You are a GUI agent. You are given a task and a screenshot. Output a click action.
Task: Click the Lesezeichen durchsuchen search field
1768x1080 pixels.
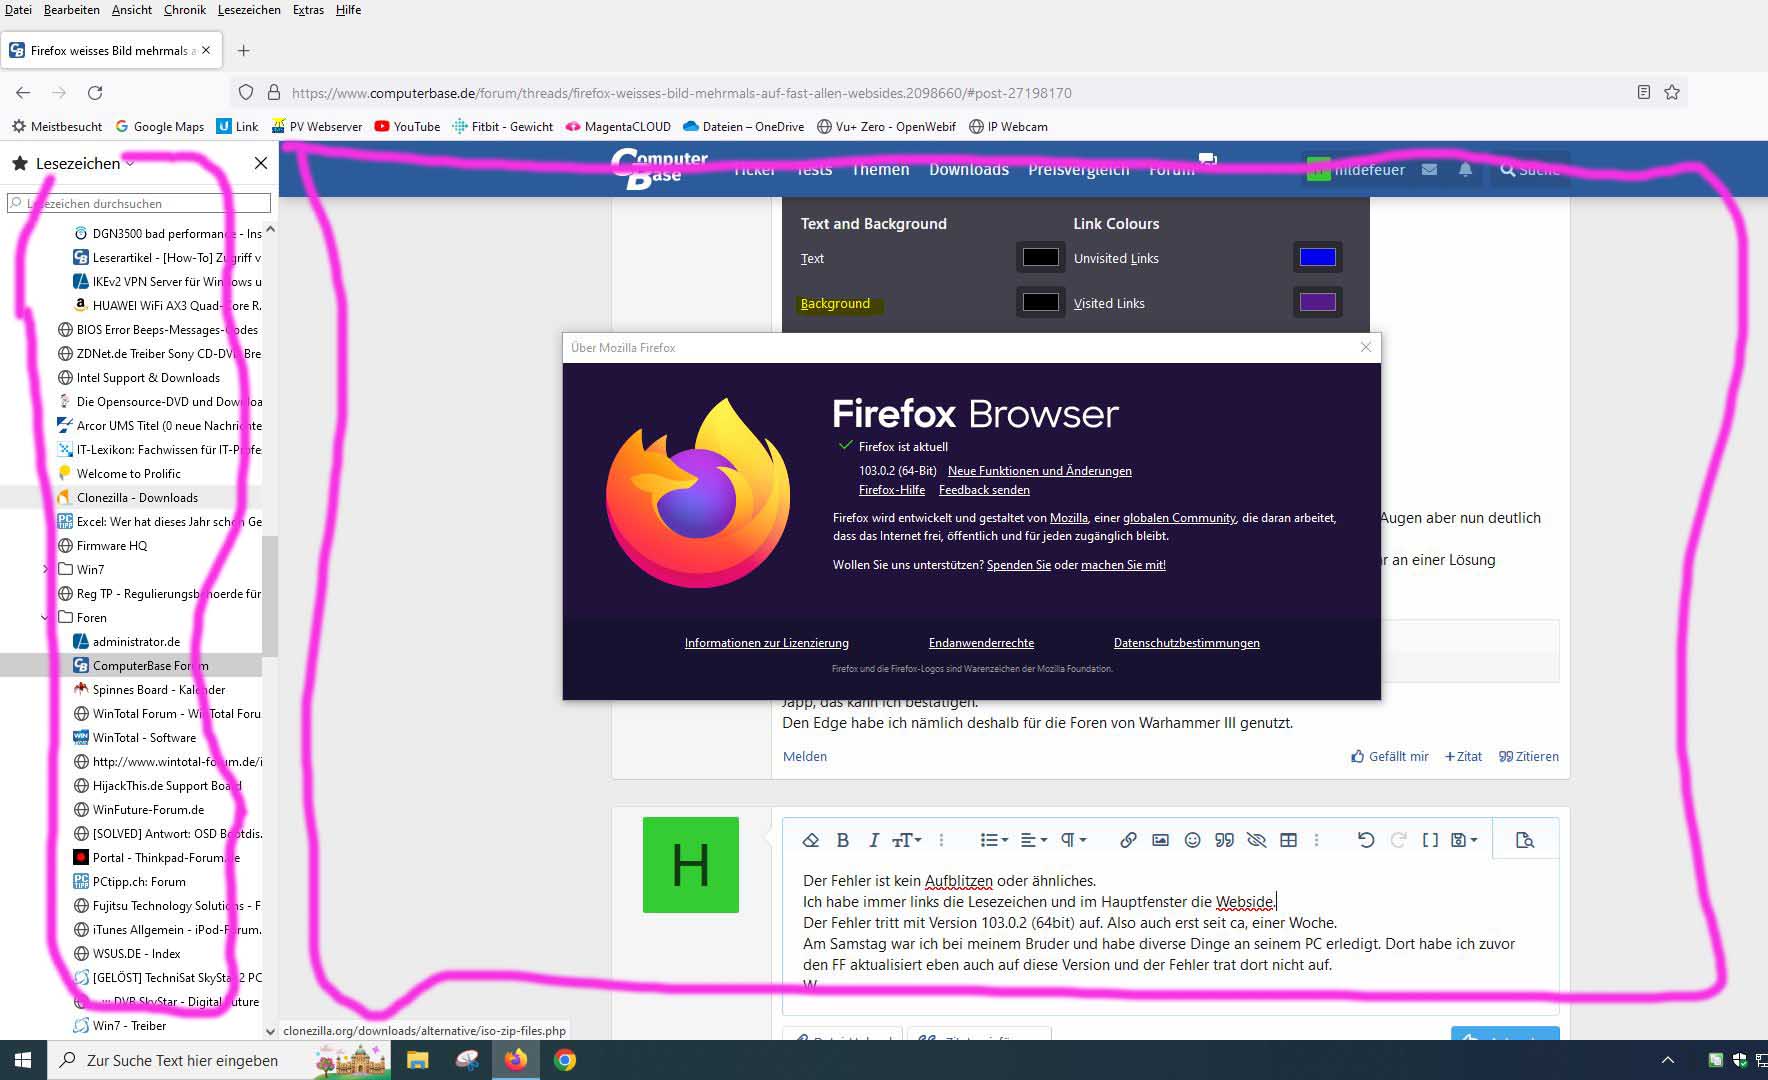point(139,203)
